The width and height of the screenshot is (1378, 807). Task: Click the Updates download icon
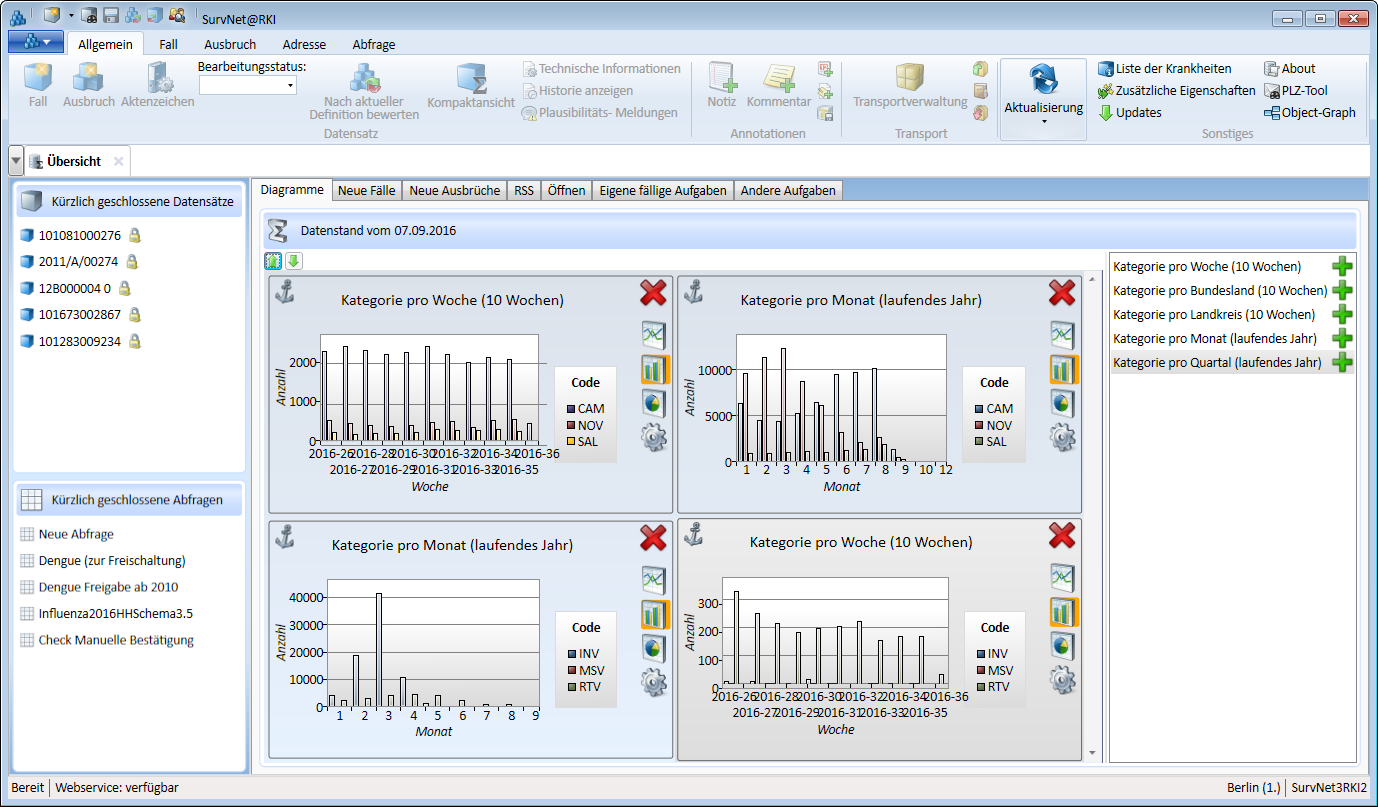pyautogui.click(x=1106, y=113)
